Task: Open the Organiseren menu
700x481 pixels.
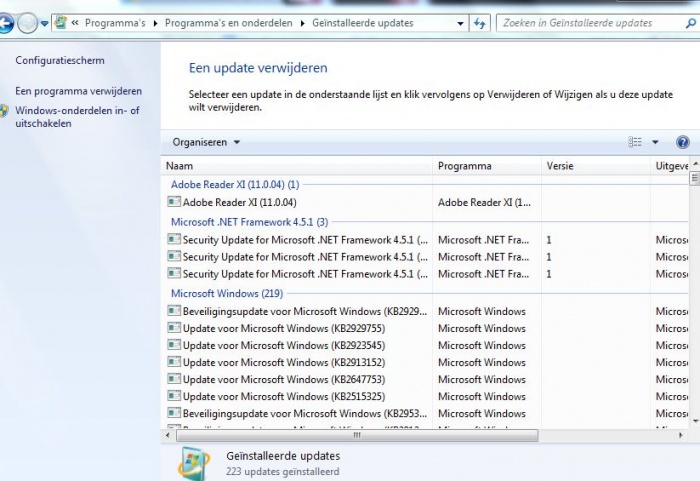Action: pyautogui.click(x=206, y=142)
